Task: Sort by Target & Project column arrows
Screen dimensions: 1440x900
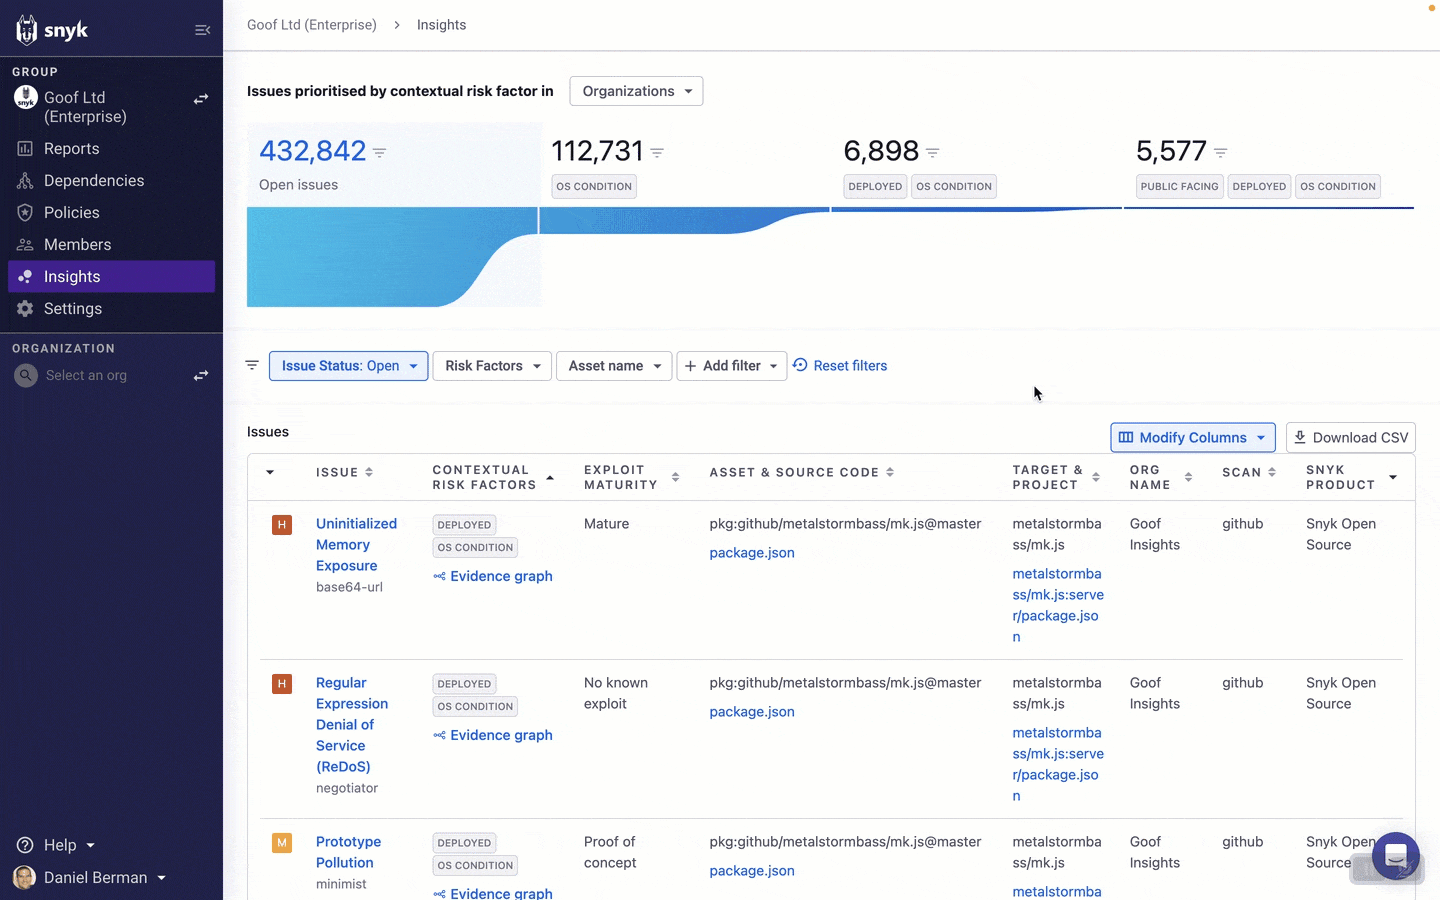Action: point(1096,477)
